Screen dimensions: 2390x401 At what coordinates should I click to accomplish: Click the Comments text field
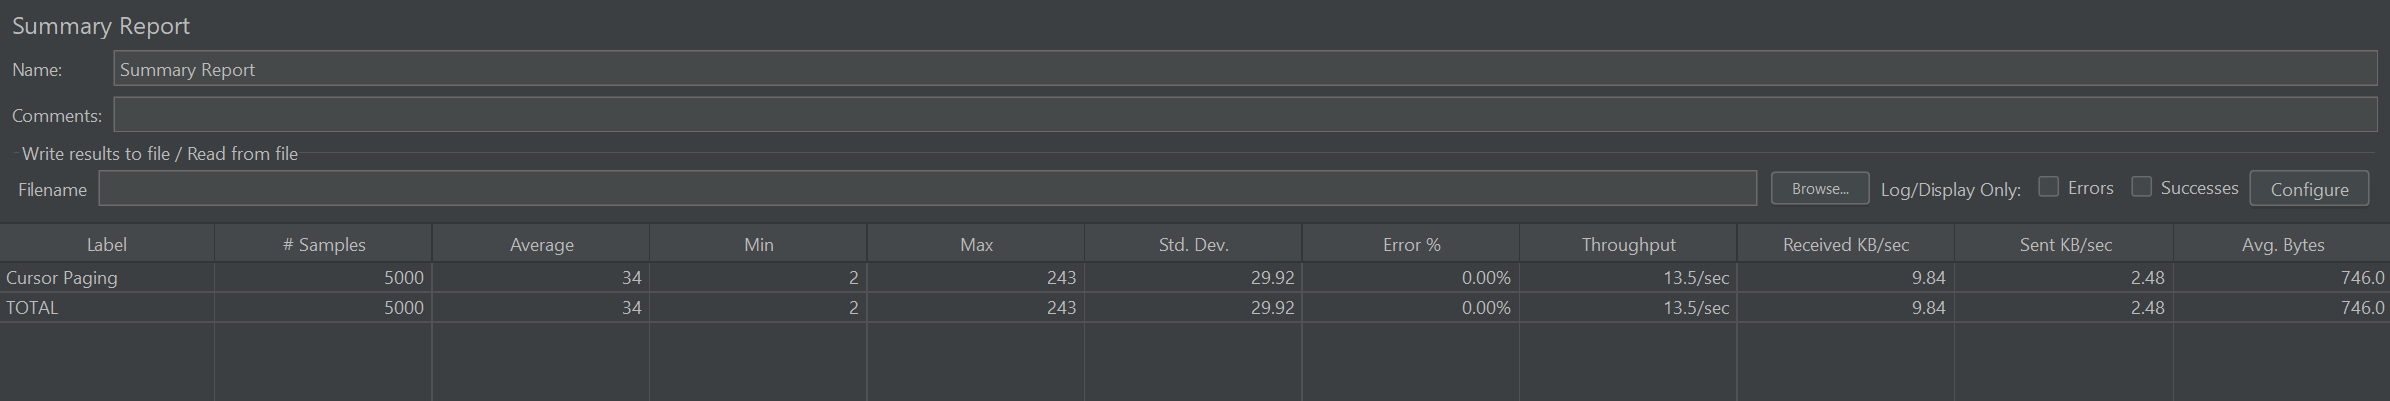(1245, 115)
